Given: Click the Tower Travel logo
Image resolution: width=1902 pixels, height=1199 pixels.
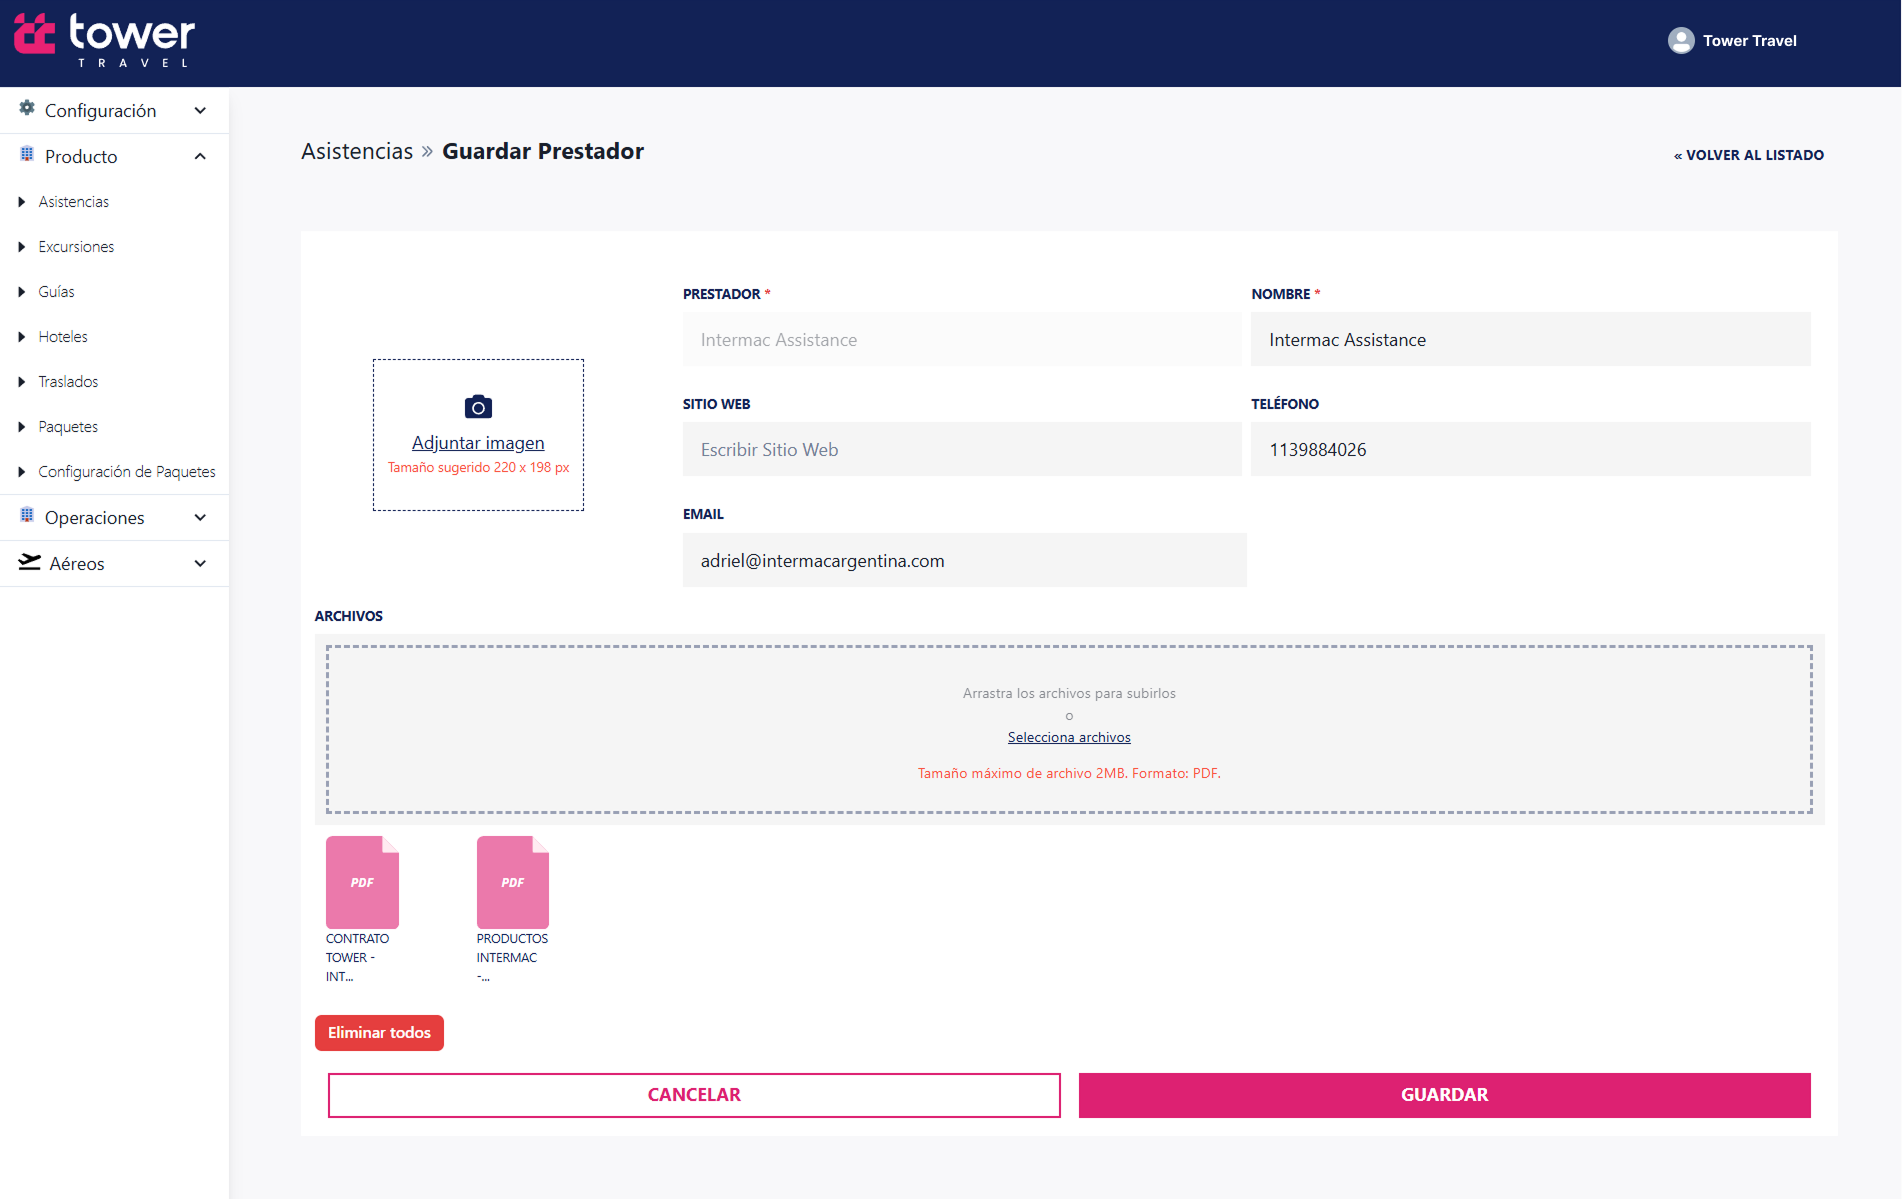Looking at the screenshot, I should (x=105, y=41).
